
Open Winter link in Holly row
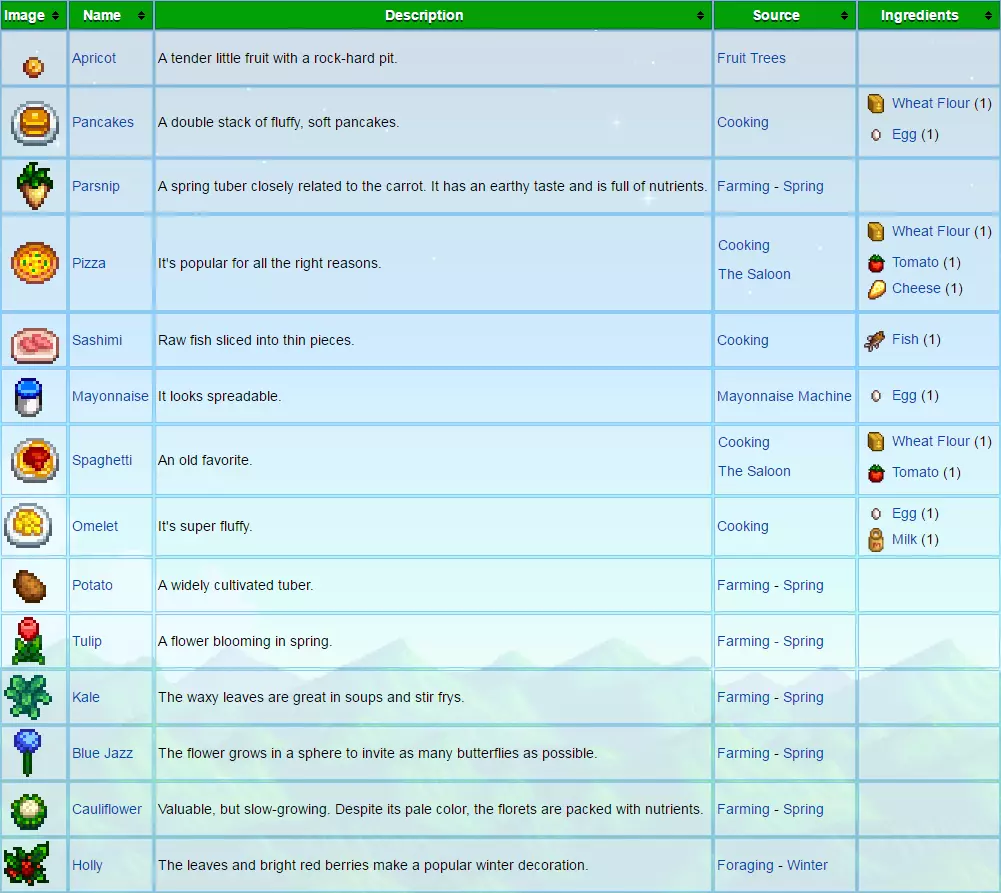(x=807, y=866)
